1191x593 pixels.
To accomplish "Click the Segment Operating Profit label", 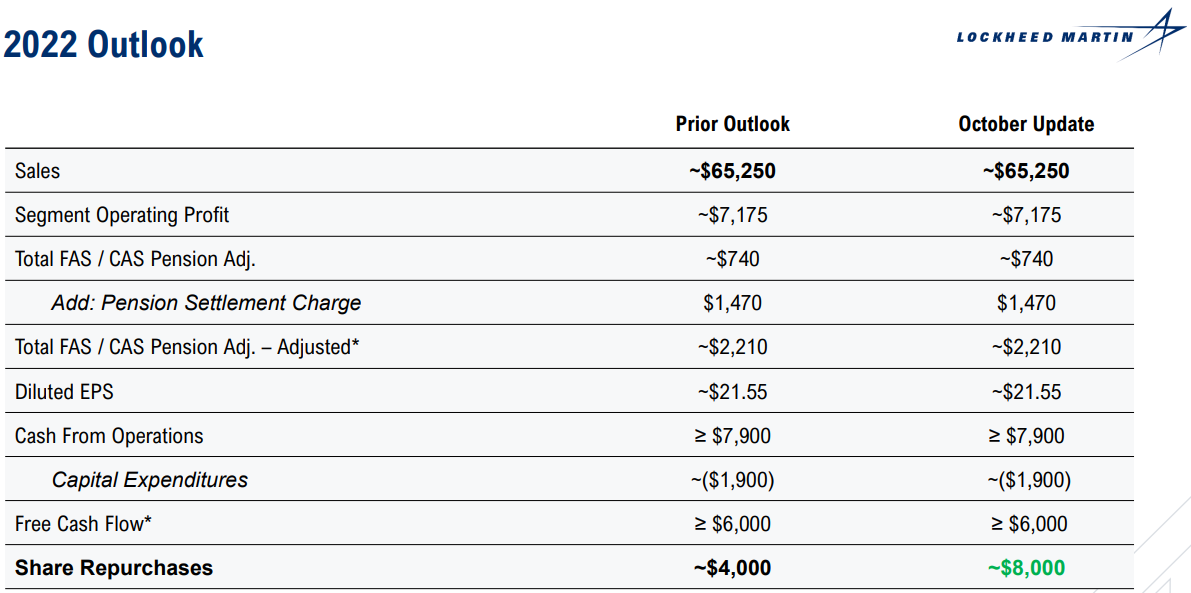I will 122,216.
